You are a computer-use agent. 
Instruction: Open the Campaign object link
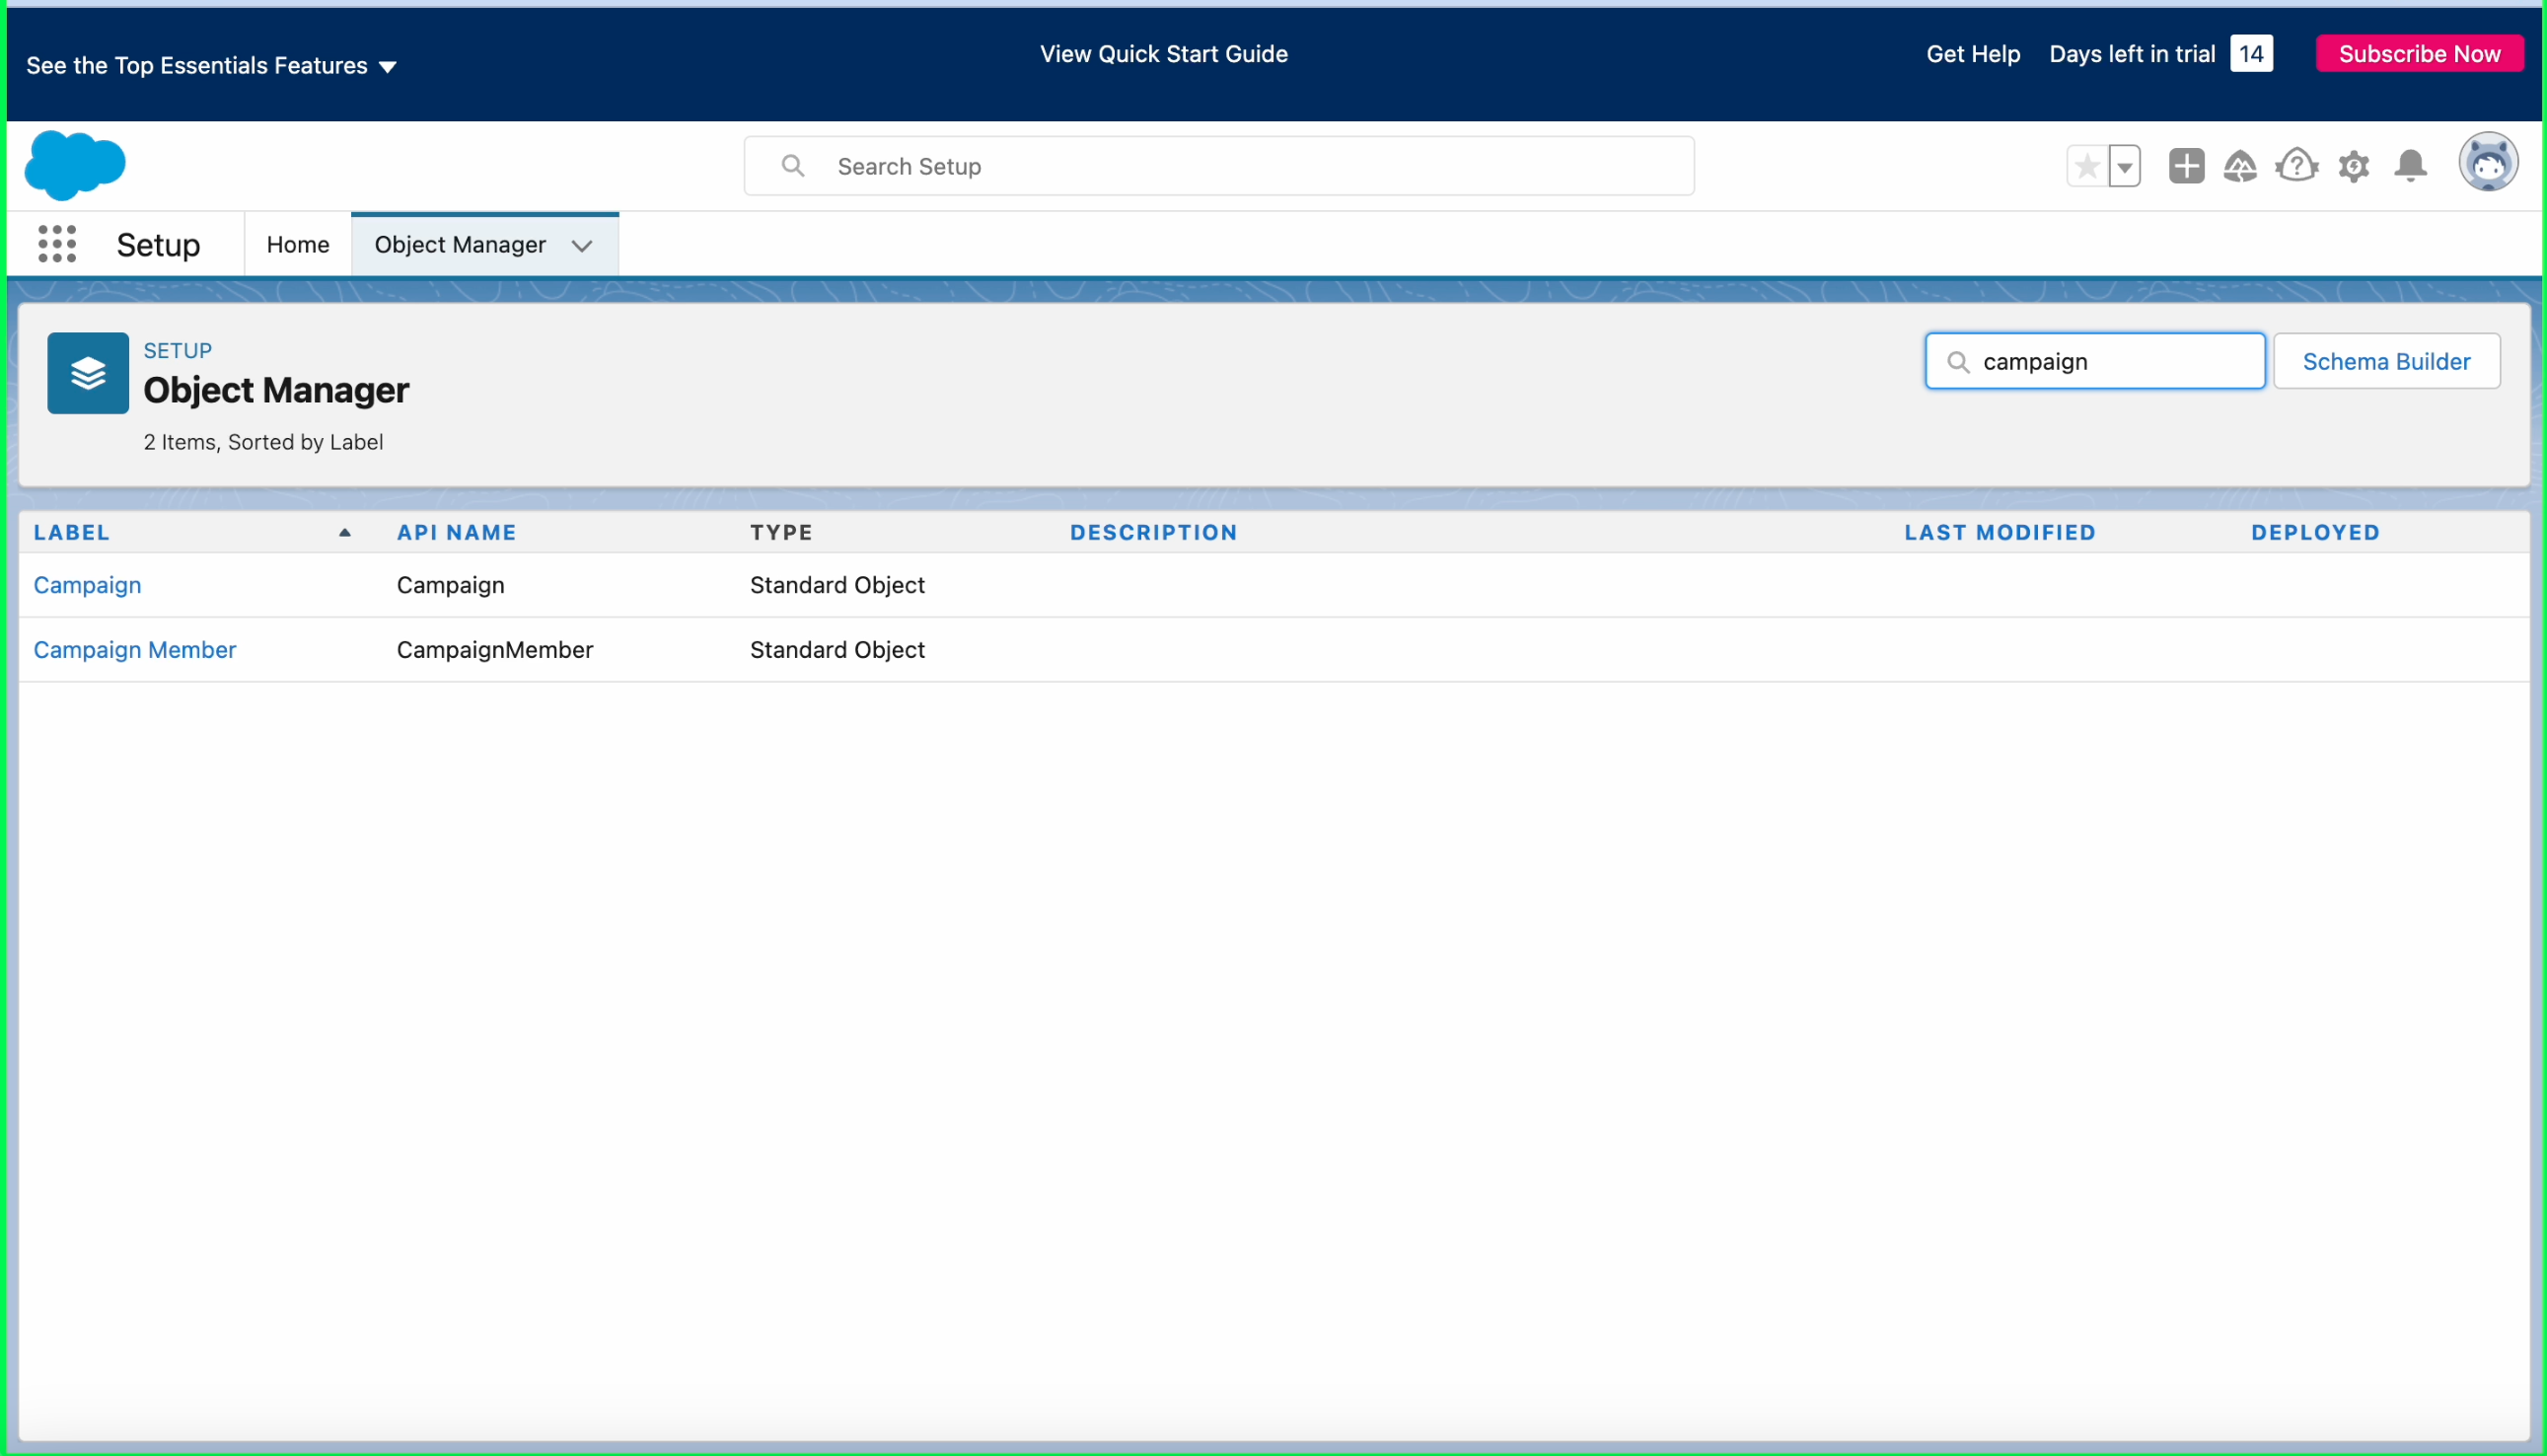point(87,585)
